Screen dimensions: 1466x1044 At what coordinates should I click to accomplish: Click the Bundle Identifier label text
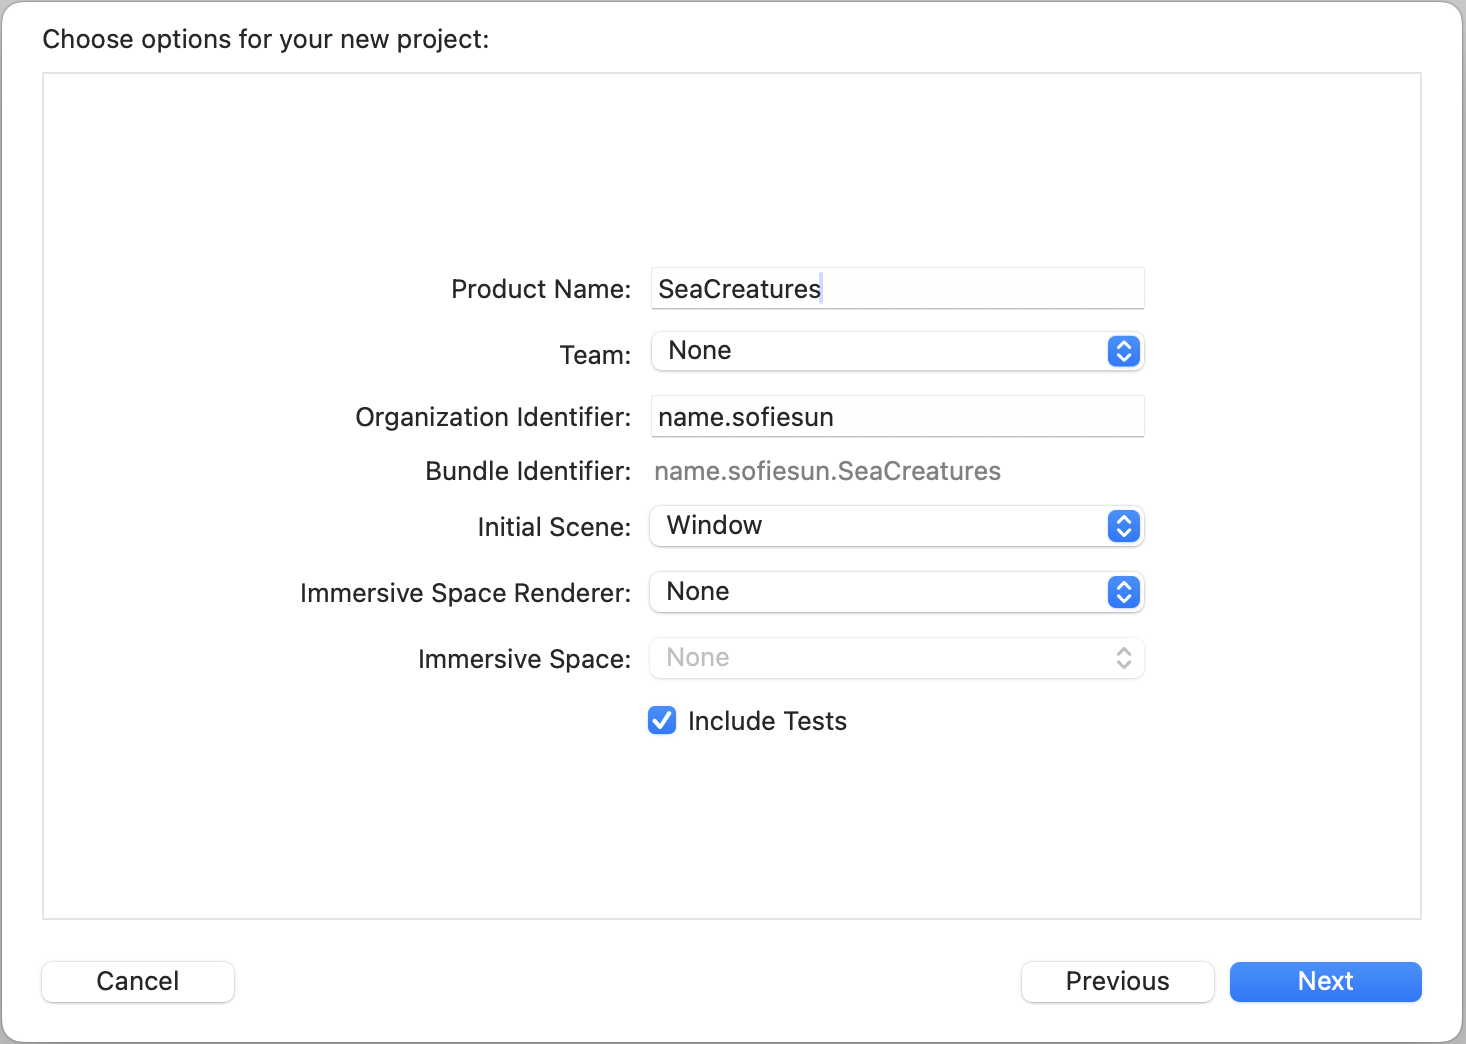pyautogui.click(x=527, y=470)
